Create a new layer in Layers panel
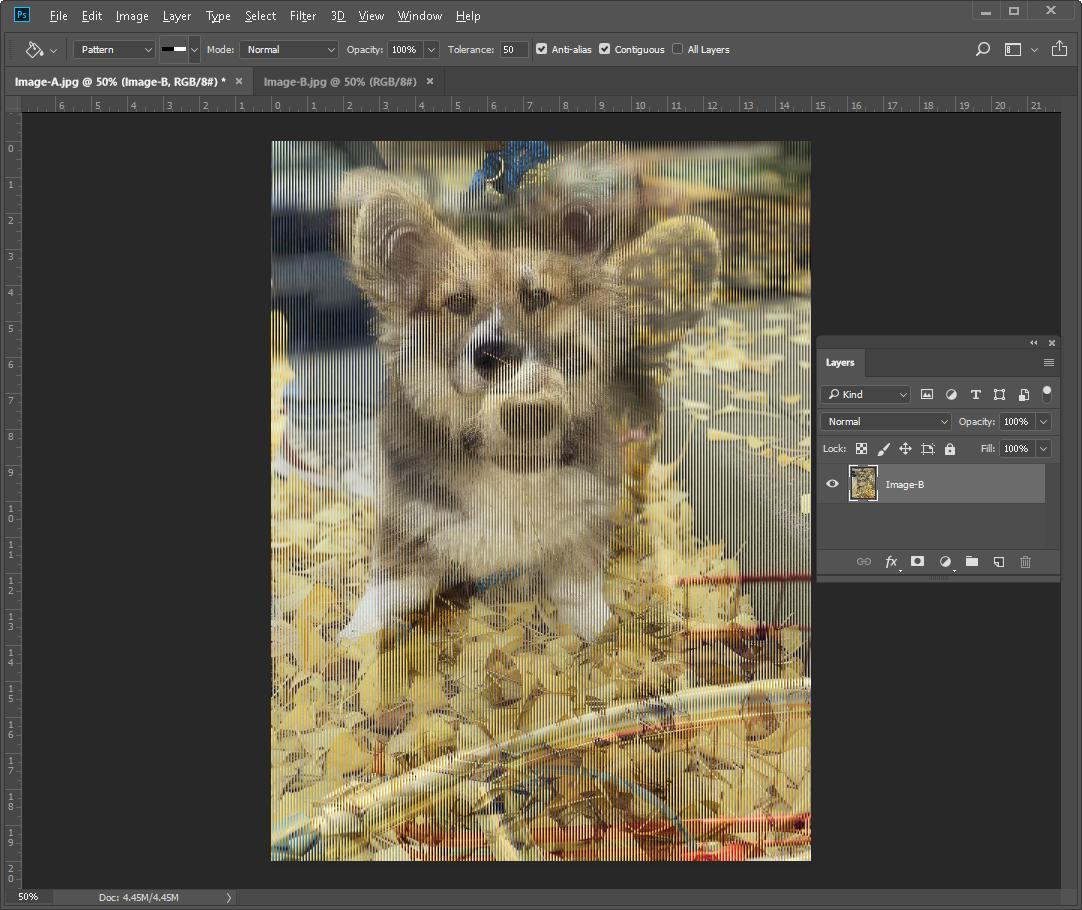Screen dimensions: 1082x910 pyautogui.click(x=998, y=562)
